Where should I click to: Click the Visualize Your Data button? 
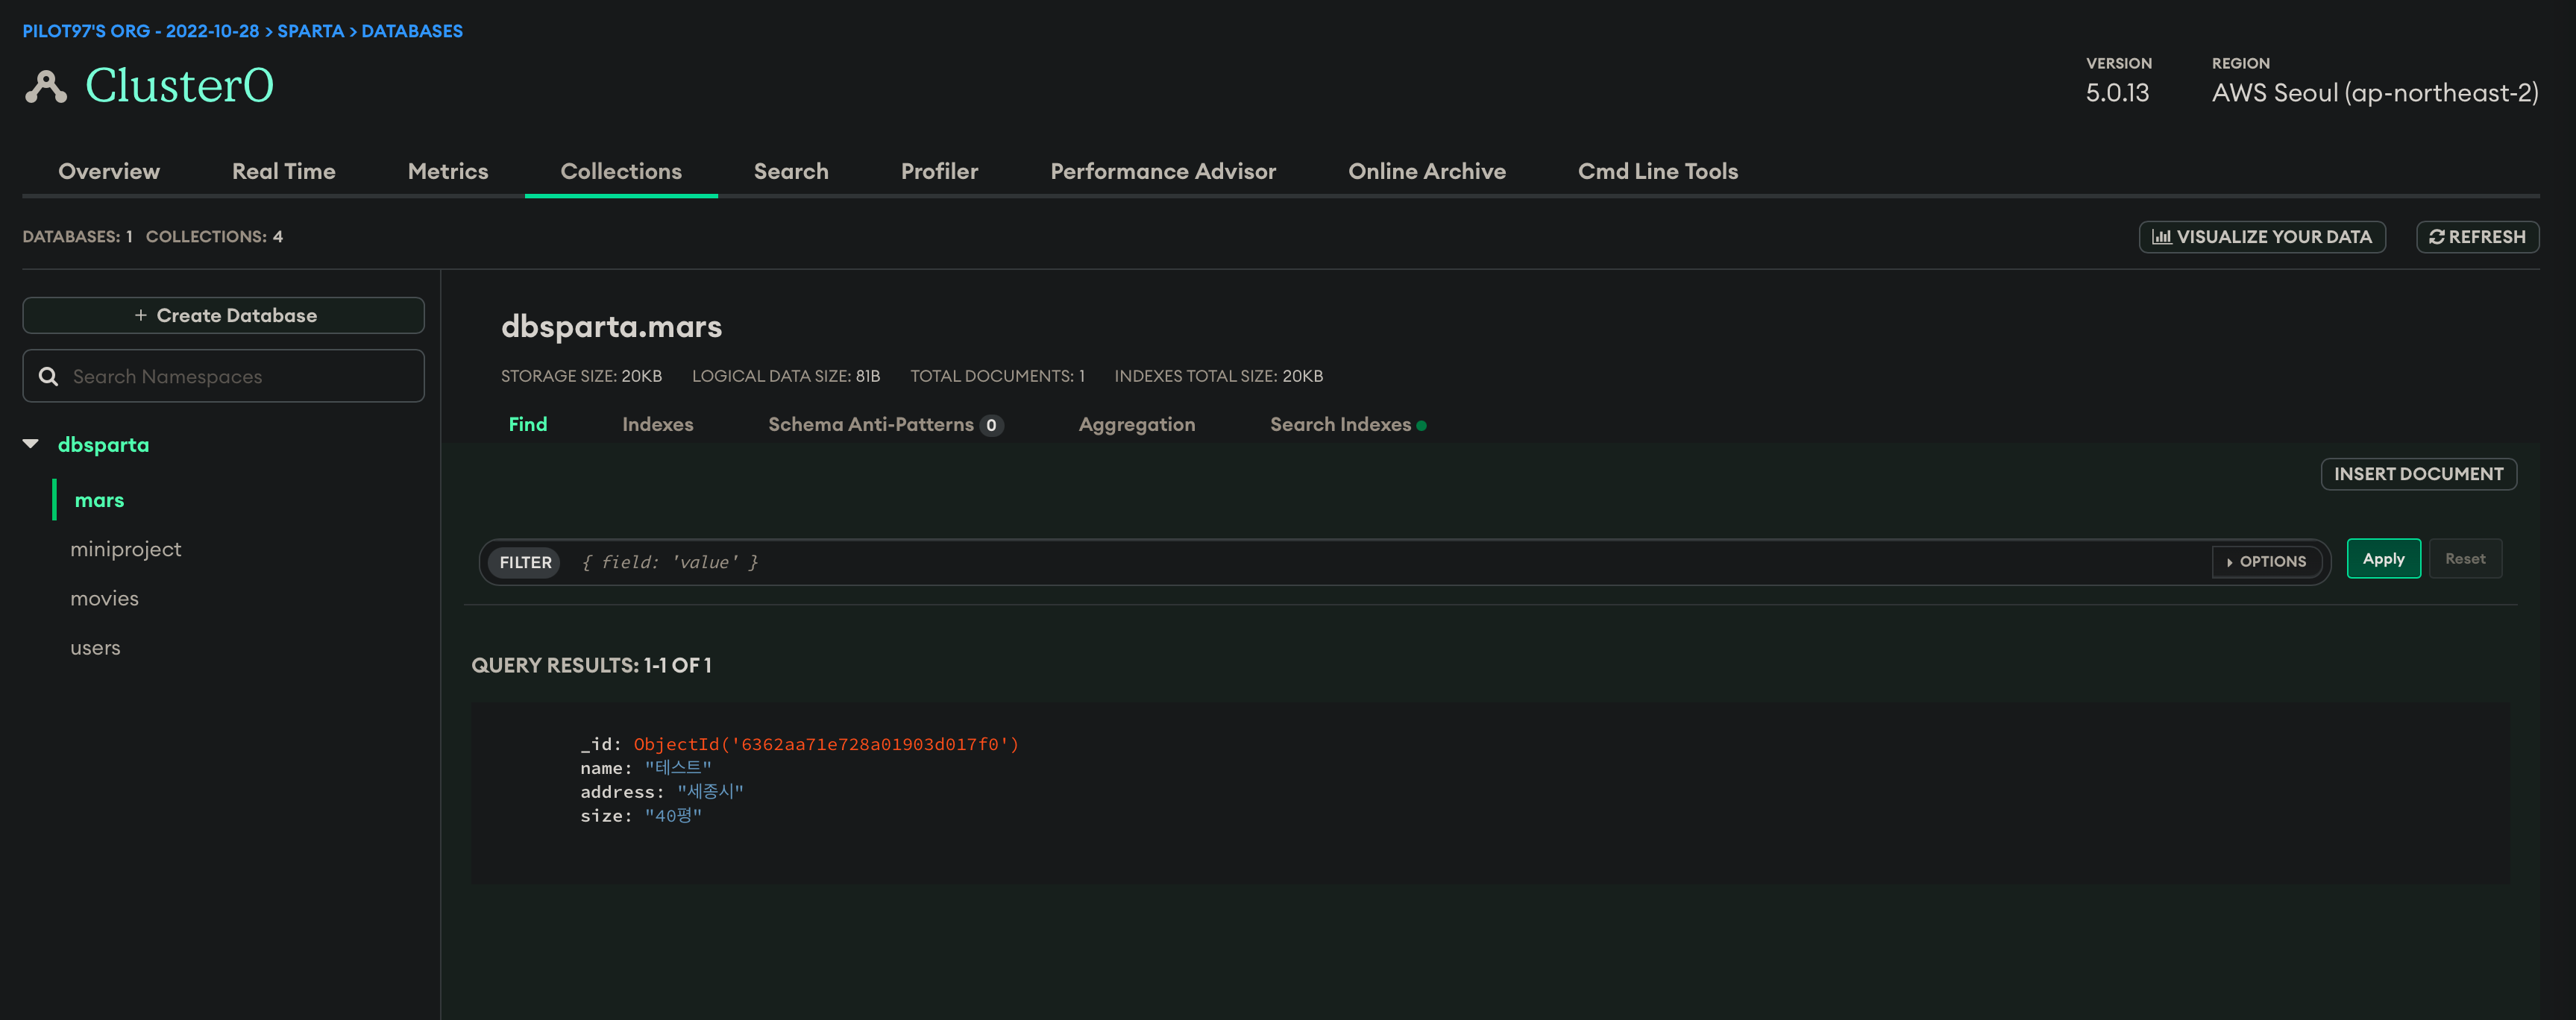(x=2262, y=237)
